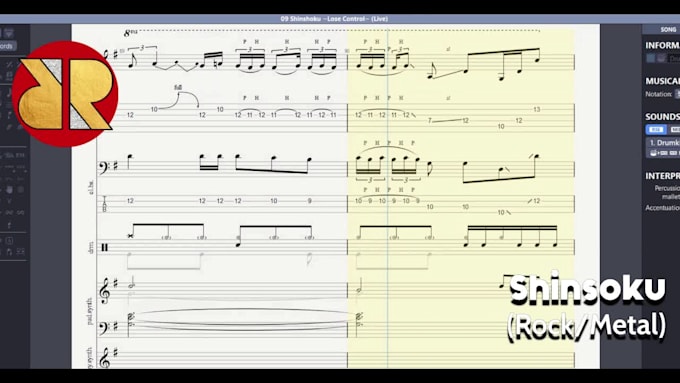Click the drum icon under 1. Drumkit
The image size is (680, 383).
[x=653, y=153]
